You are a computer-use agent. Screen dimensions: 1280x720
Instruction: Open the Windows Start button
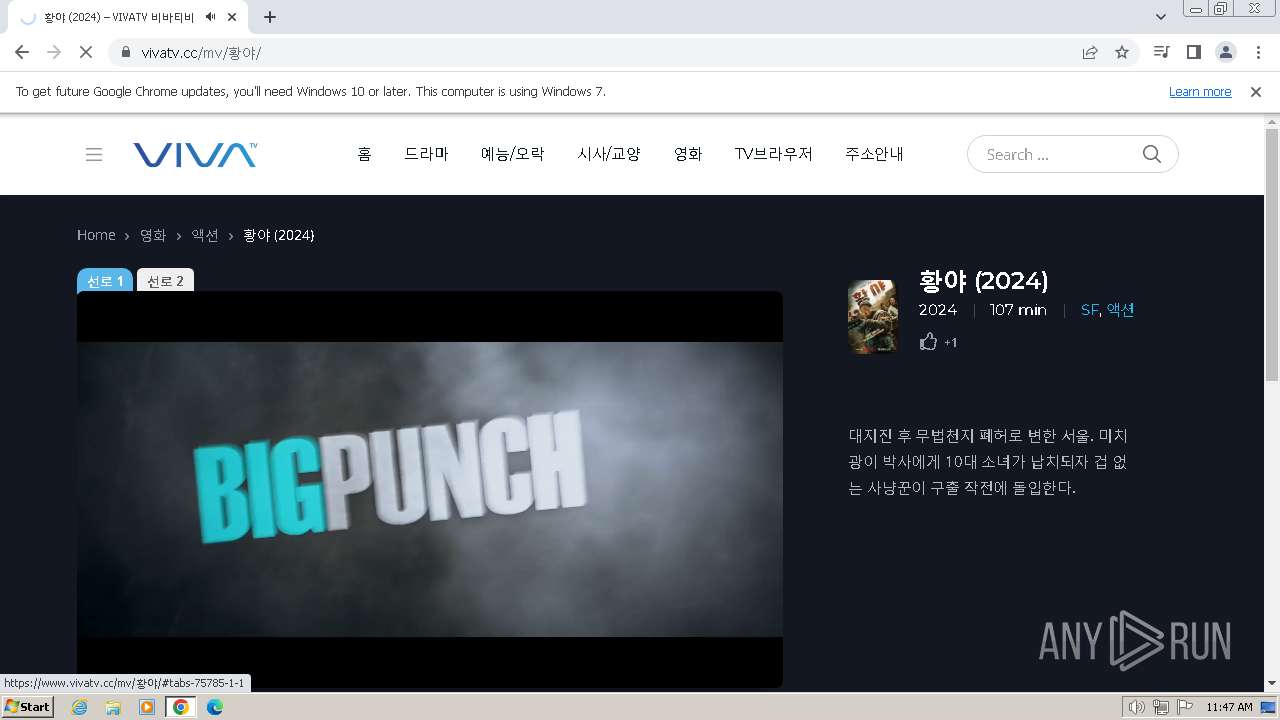[27, 707]
